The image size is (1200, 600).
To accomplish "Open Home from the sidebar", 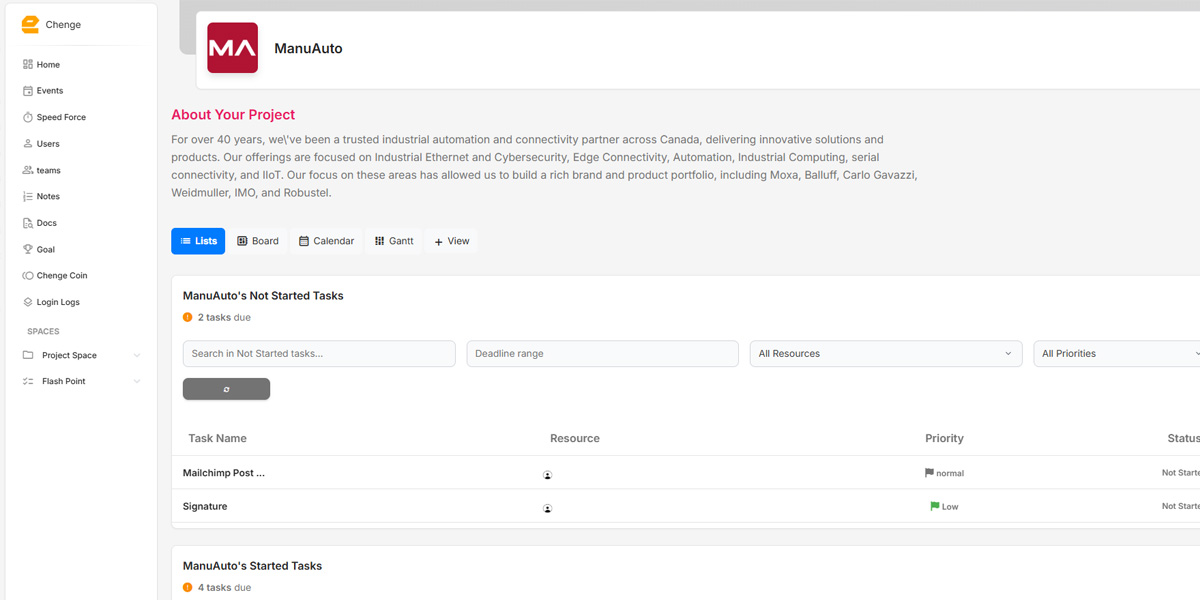I will coord(48,65).
